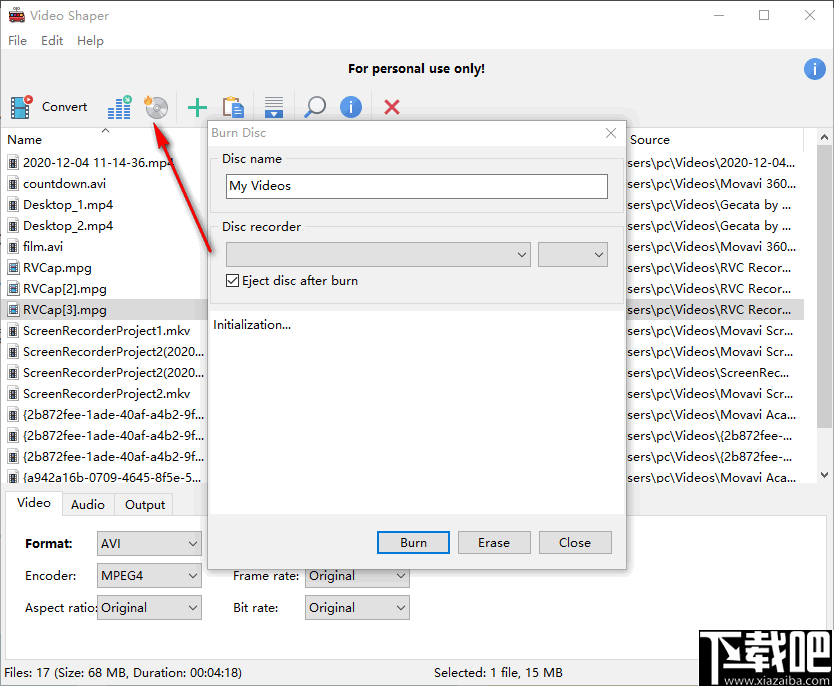Open the Help menu

point(90,41)
